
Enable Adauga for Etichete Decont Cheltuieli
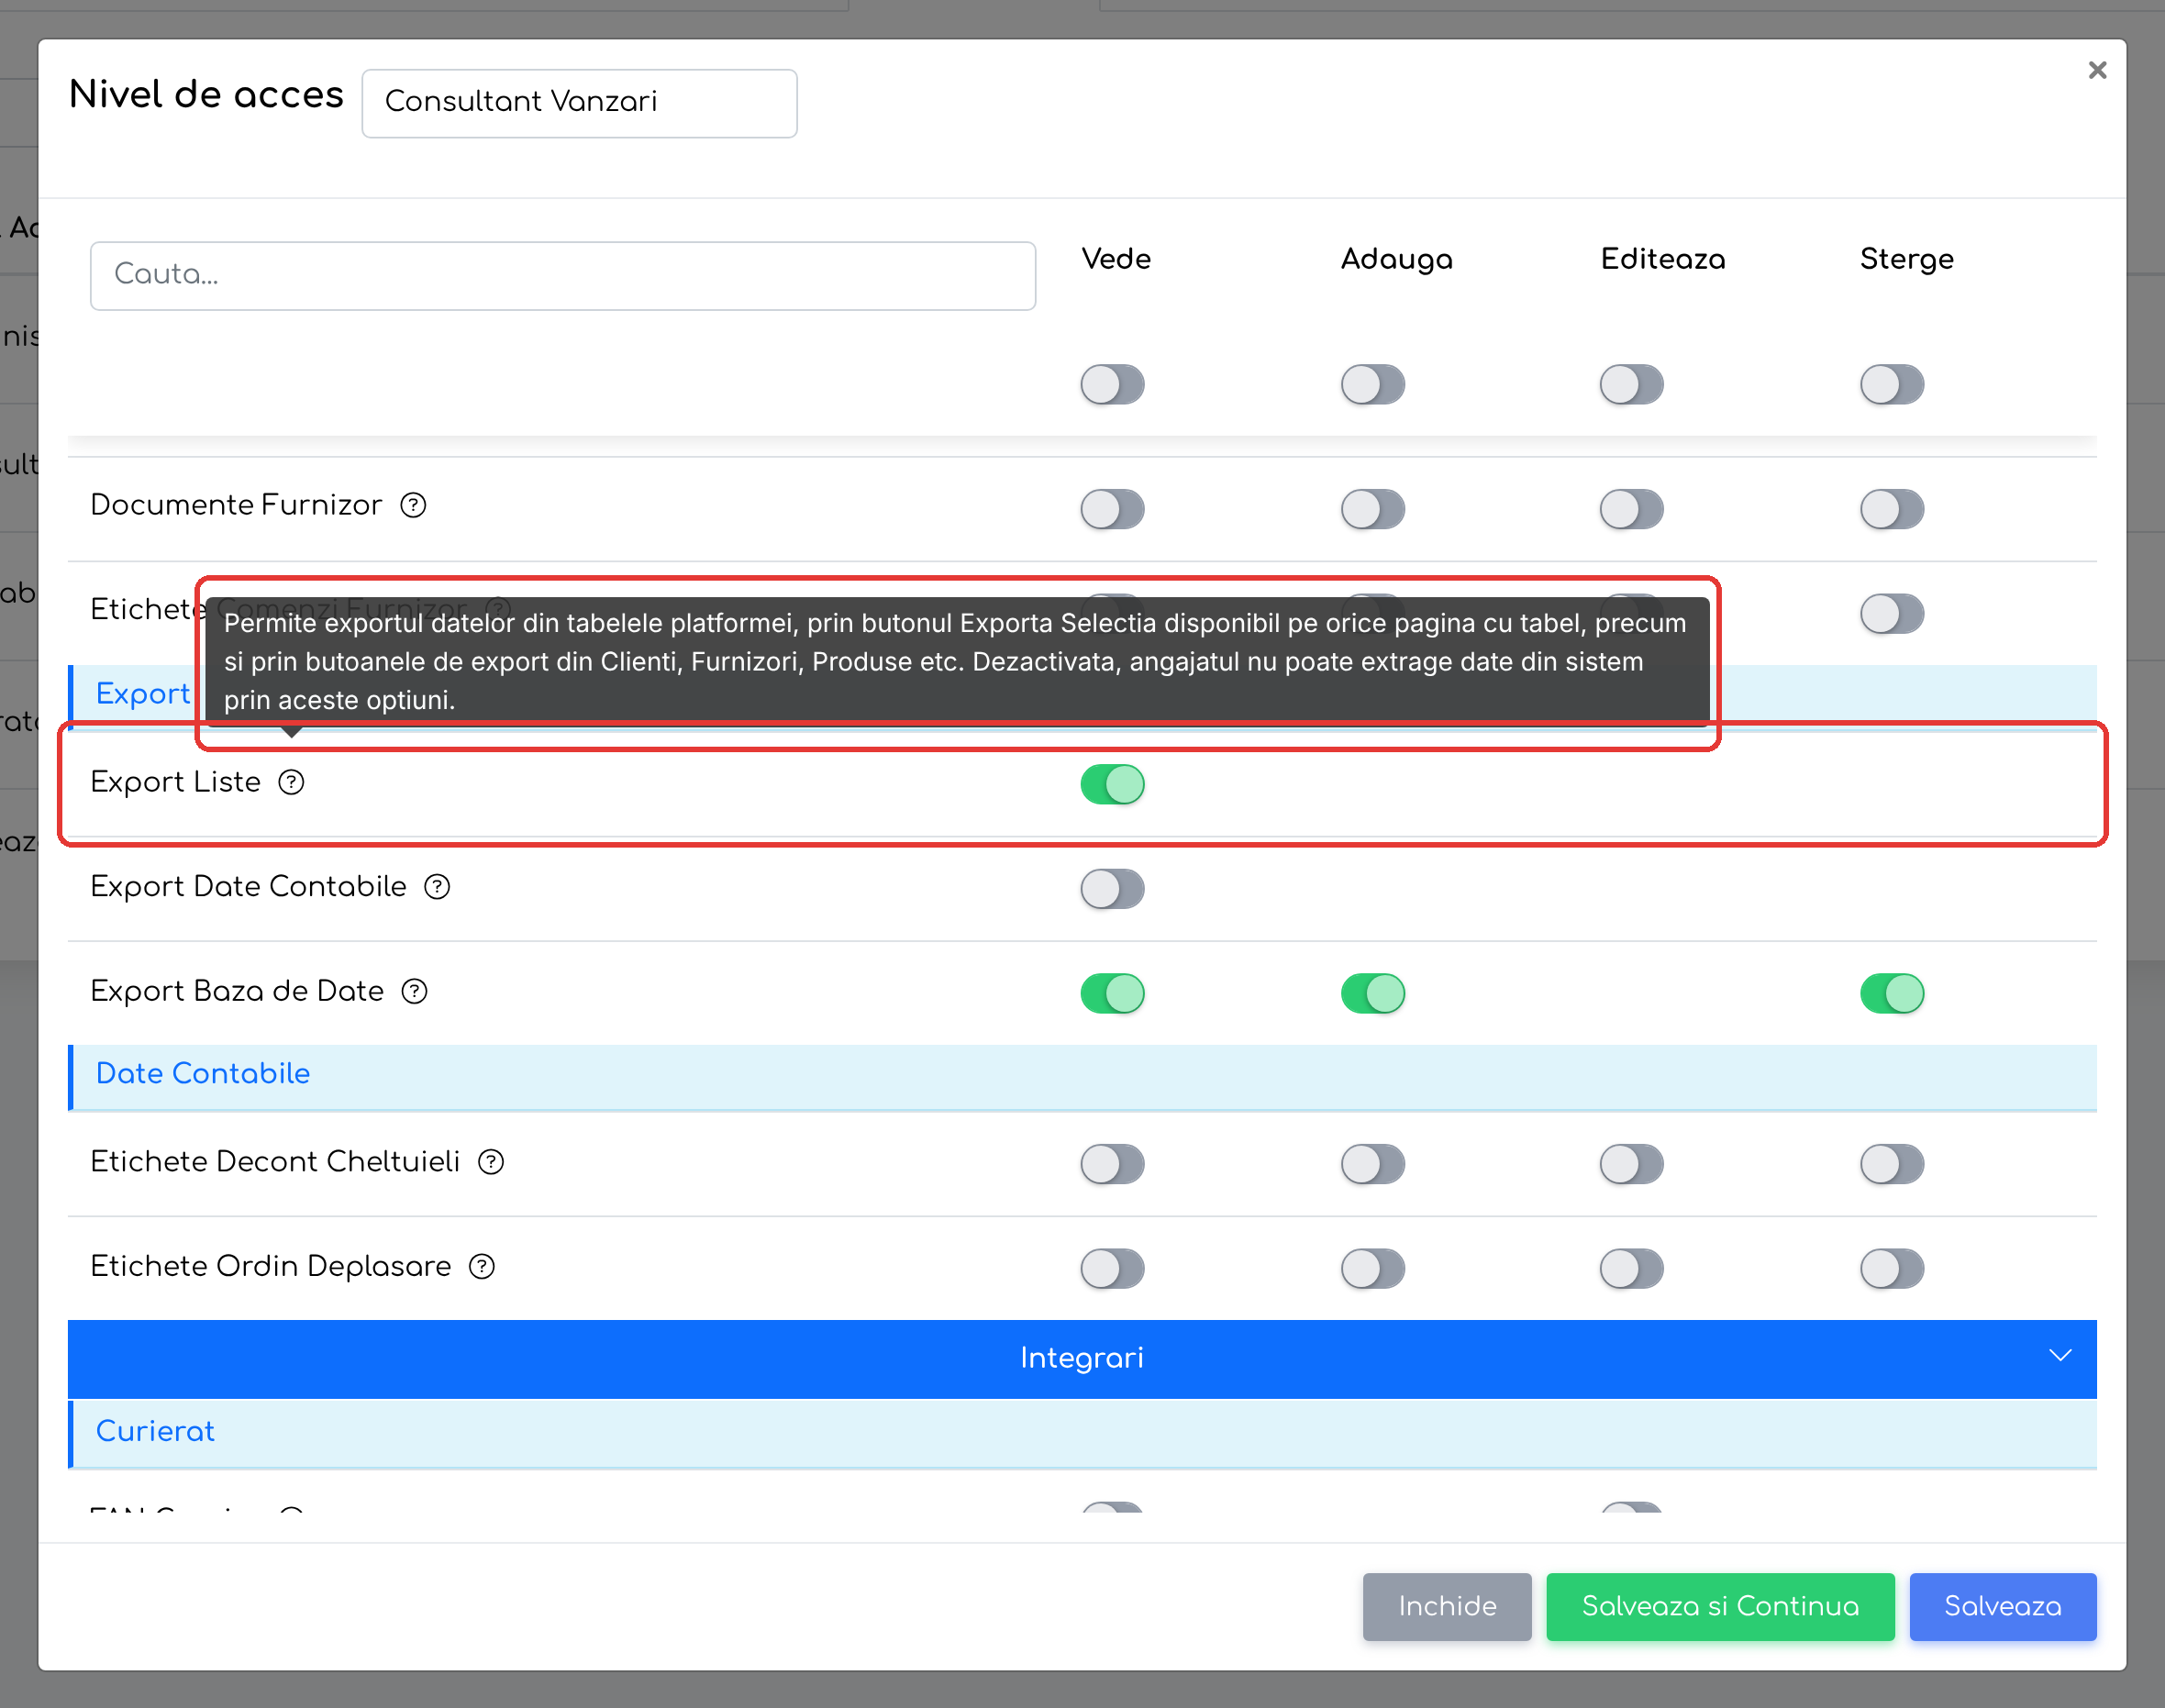(1372, 1164)
